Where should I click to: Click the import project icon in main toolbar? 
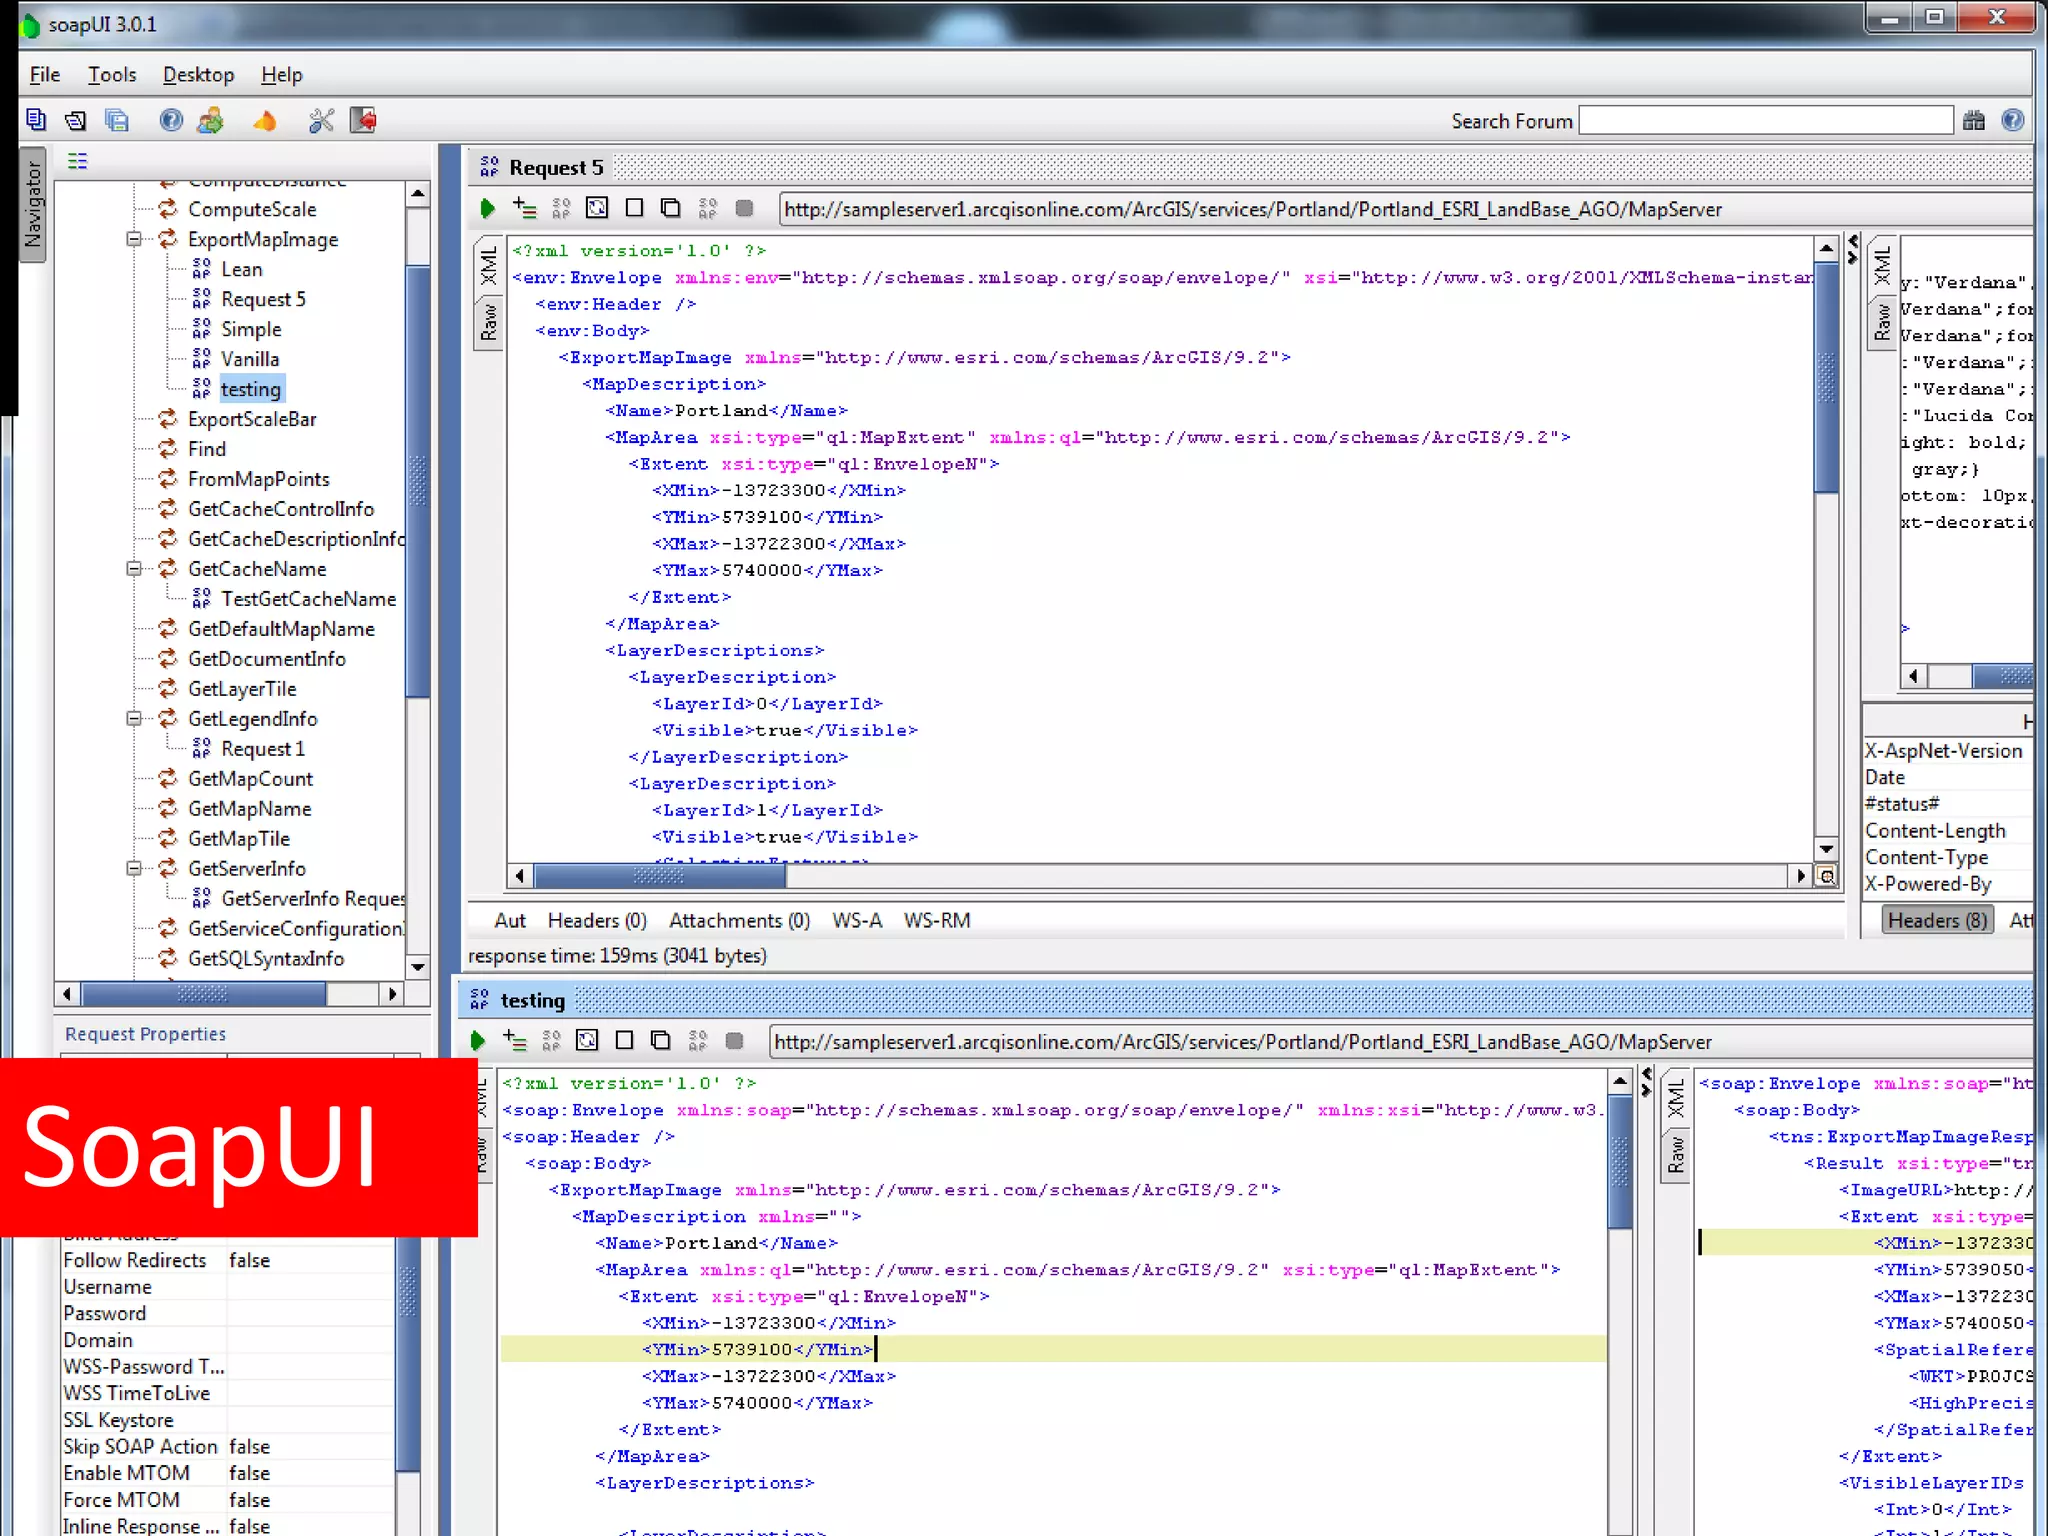(75, 120)
